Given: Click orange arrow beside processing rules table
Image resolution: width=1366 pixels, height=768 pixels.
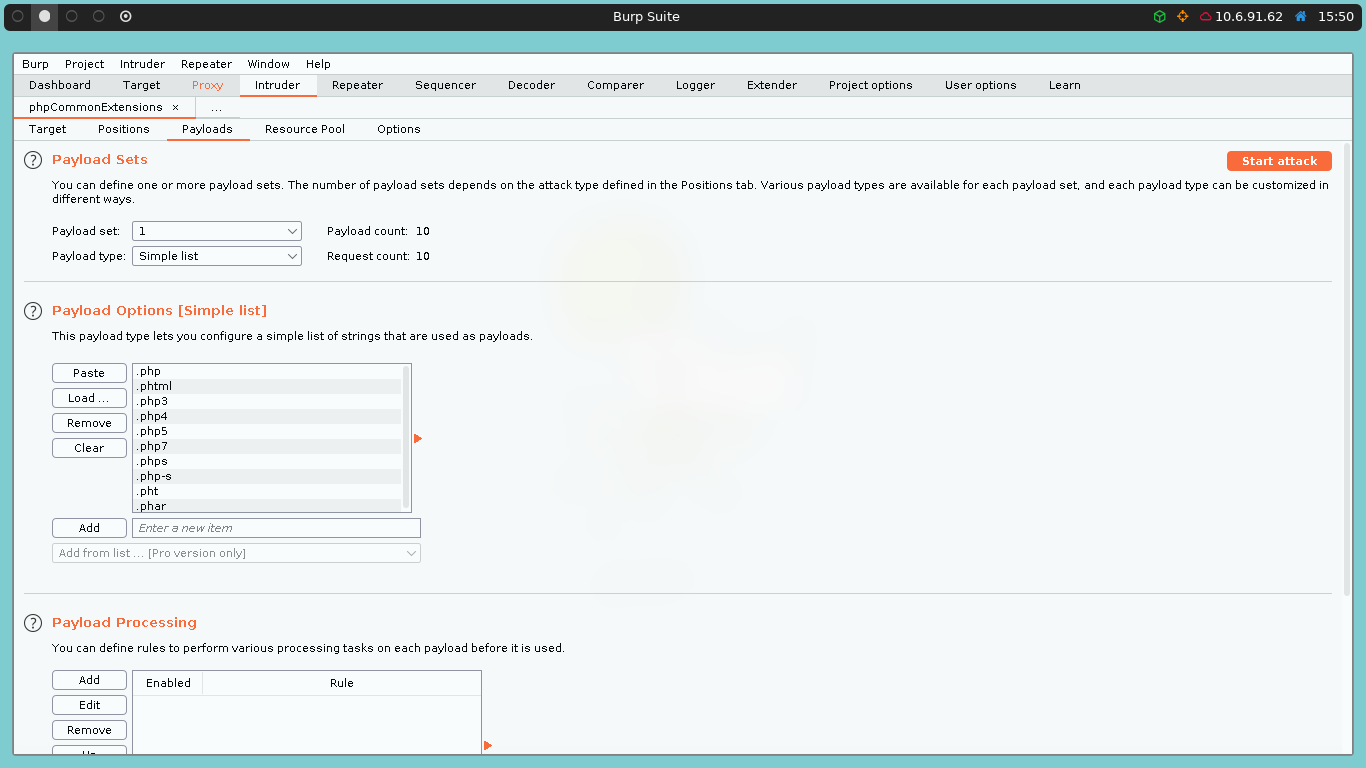Looking at the screenshot, I should pyautogui.click(x=488, y=745).
